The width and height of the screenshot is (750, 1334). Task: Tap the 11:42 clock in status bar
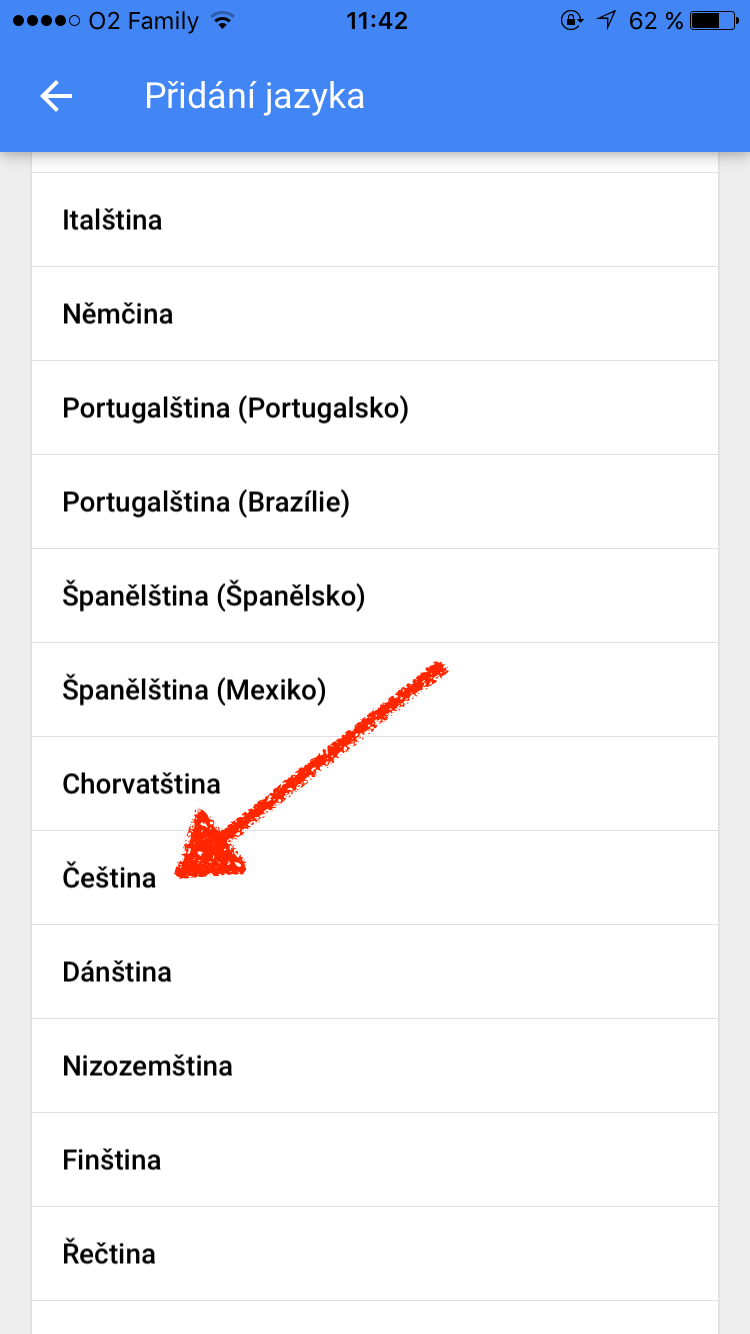(375, 21)
